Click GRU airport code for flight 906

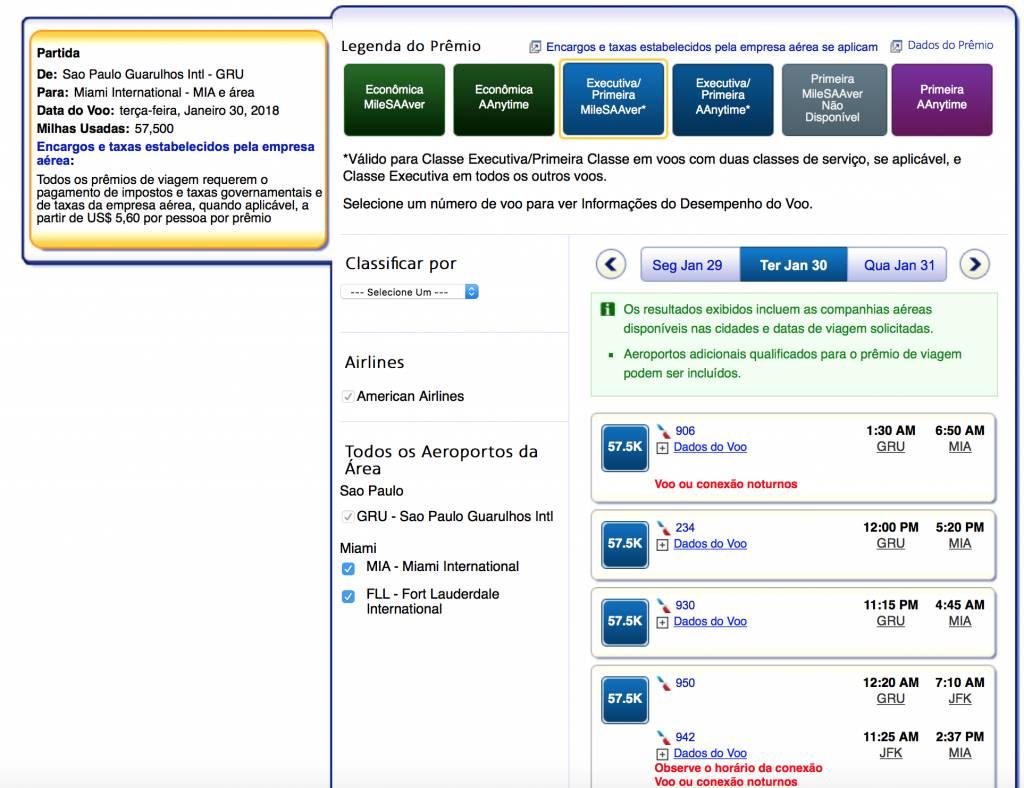891,447
